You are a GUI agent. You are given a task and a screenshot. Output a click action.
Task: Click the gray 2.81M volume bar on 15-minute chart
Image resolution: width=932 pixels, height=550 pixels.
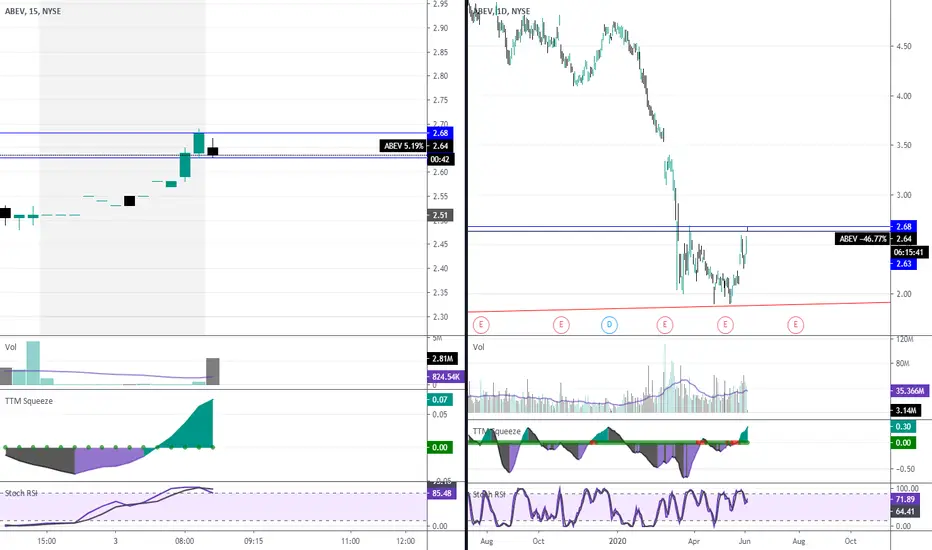(213, 371)
